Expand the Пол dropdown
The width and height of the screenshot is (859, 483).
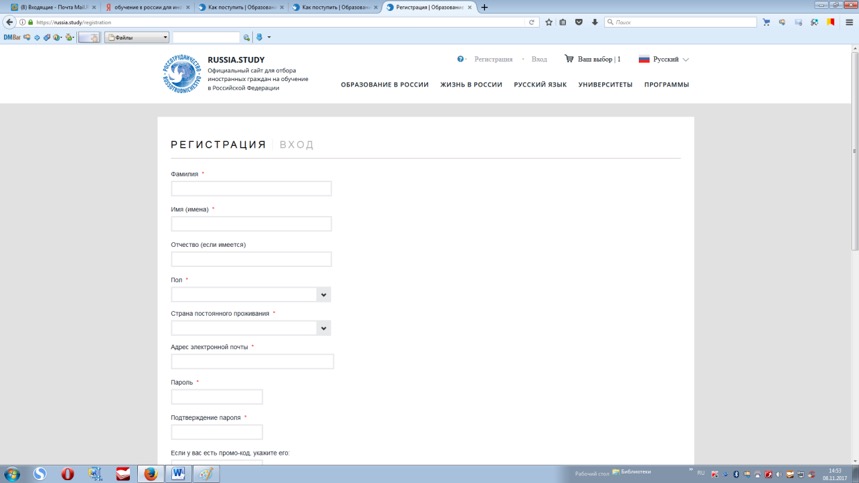(323, 295)
